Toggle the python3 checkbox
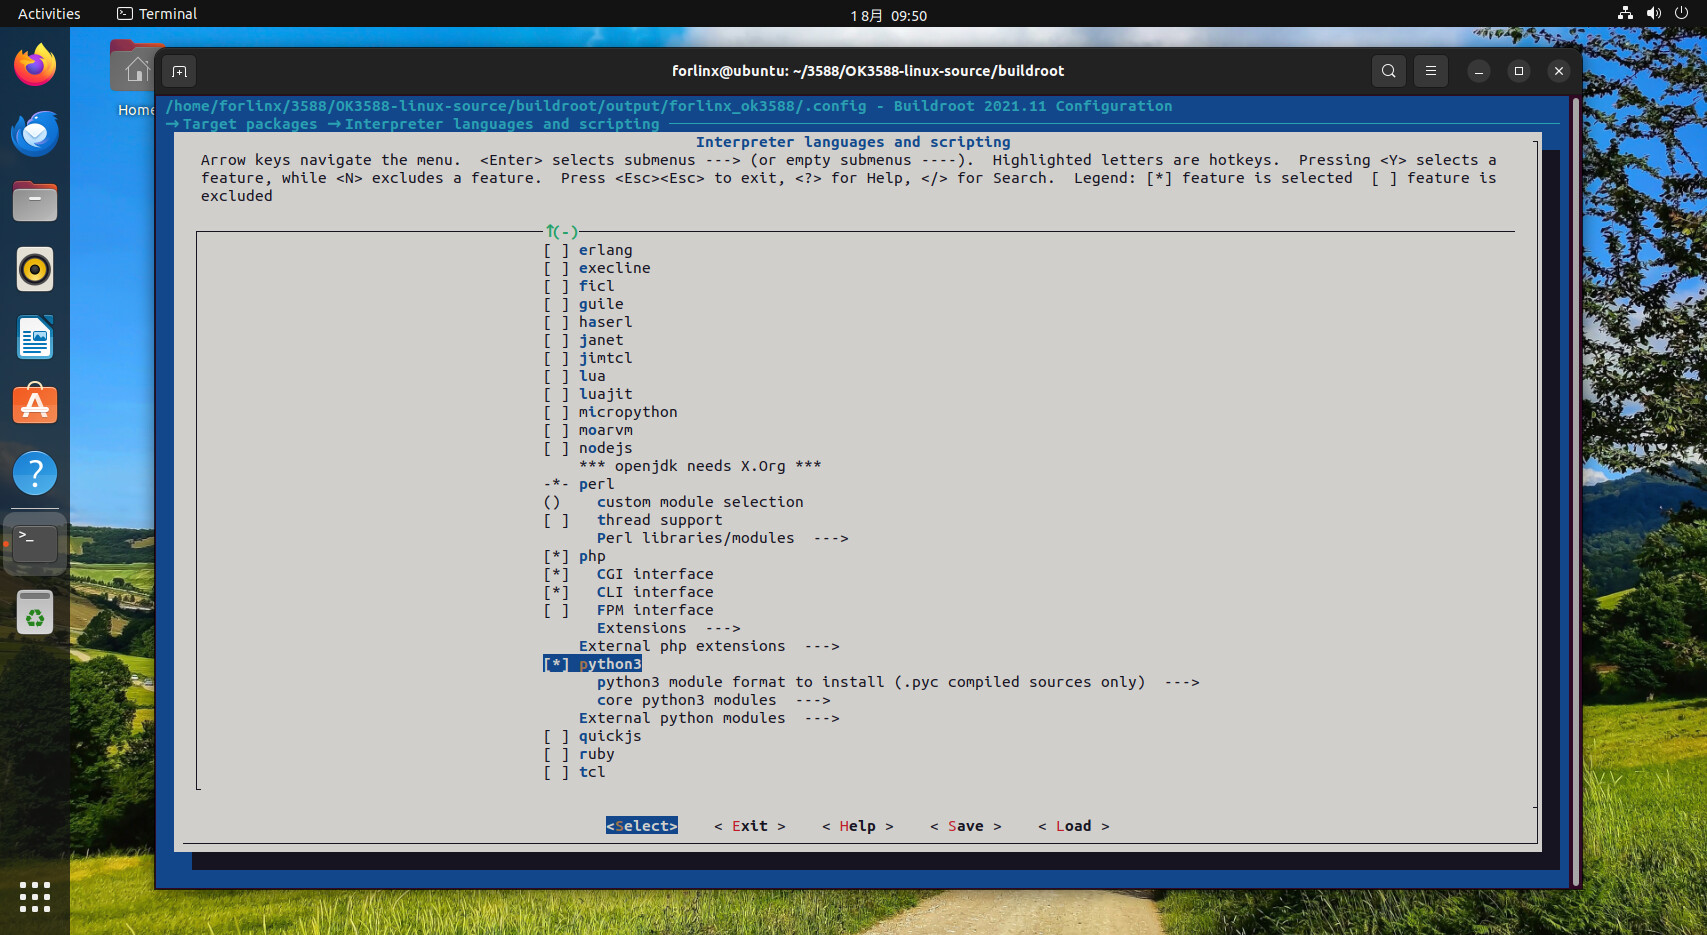The image size is (1707, 935). (557, 664)
